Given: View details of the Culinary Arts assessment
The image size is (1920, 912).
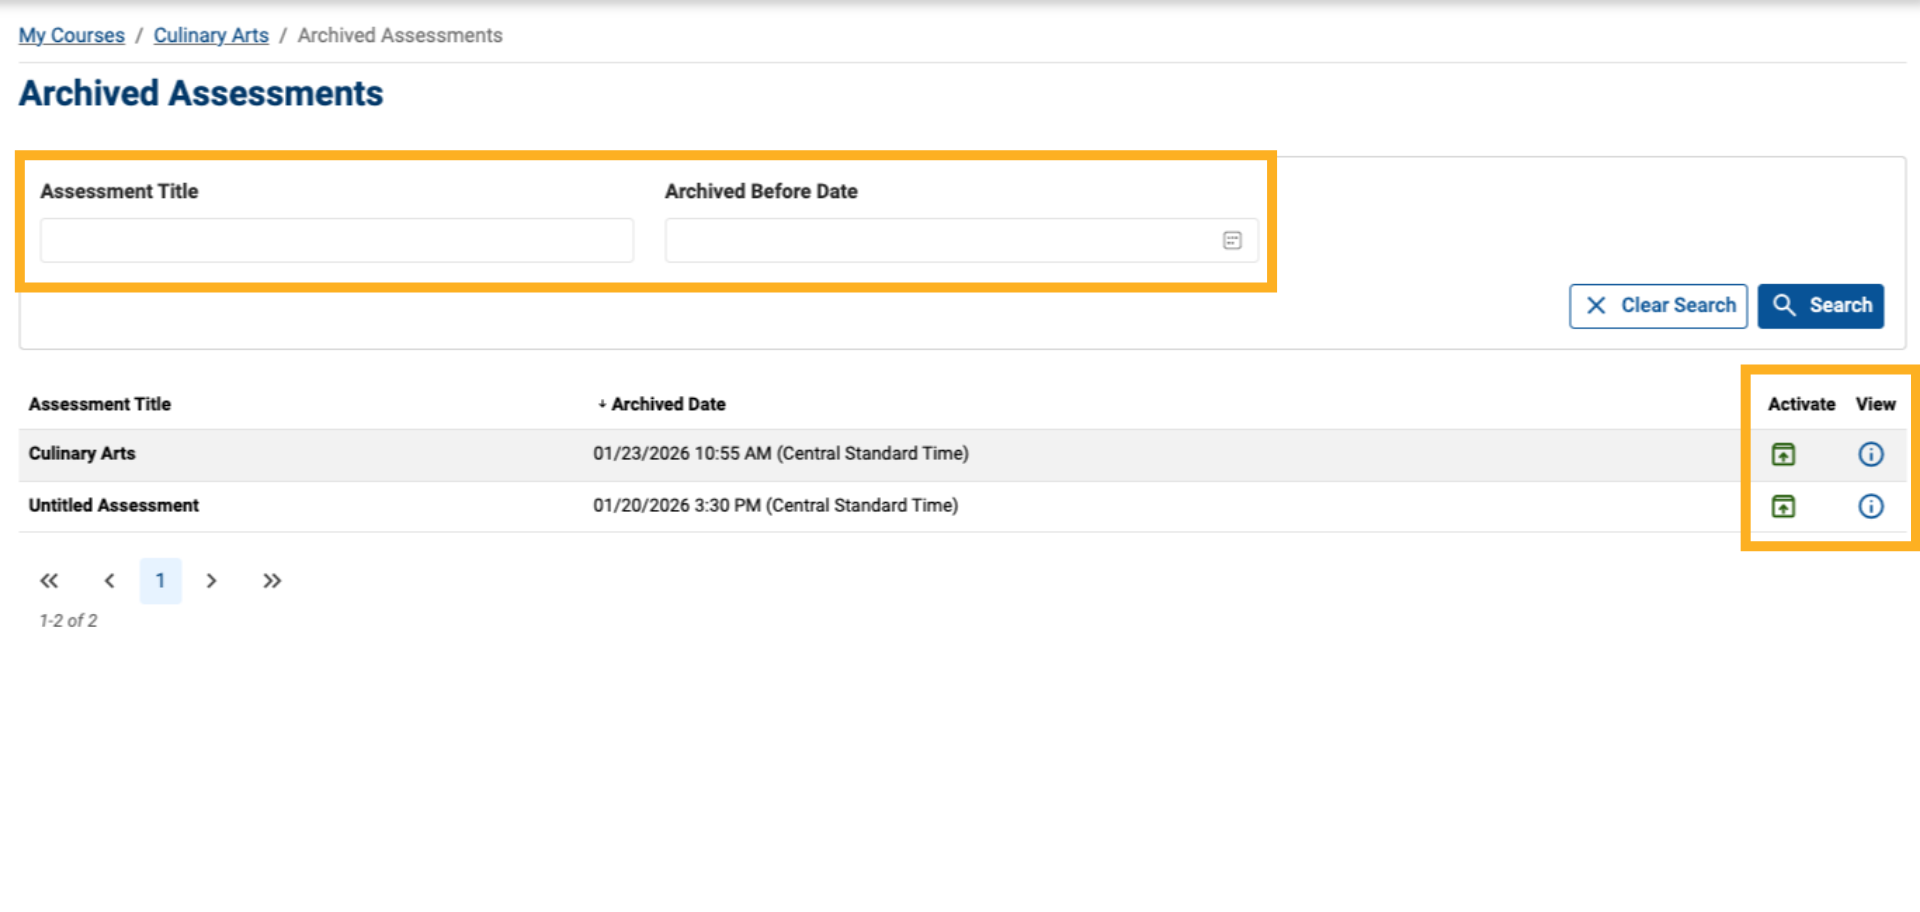Looking at the screenshot, I should click(x=1871, y=454).
